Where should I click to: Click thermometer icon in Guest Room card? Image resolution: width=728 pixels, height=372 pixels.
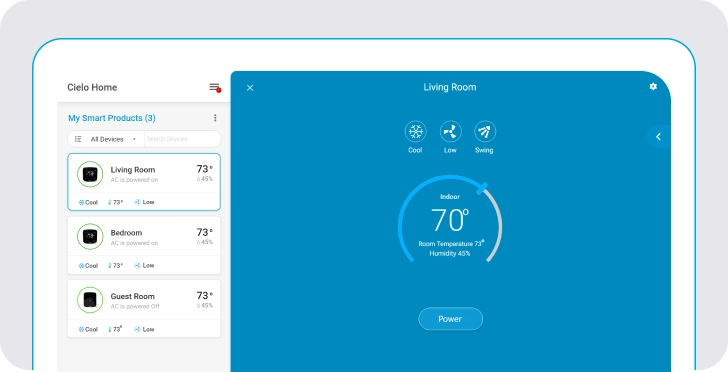click(110, 329)
